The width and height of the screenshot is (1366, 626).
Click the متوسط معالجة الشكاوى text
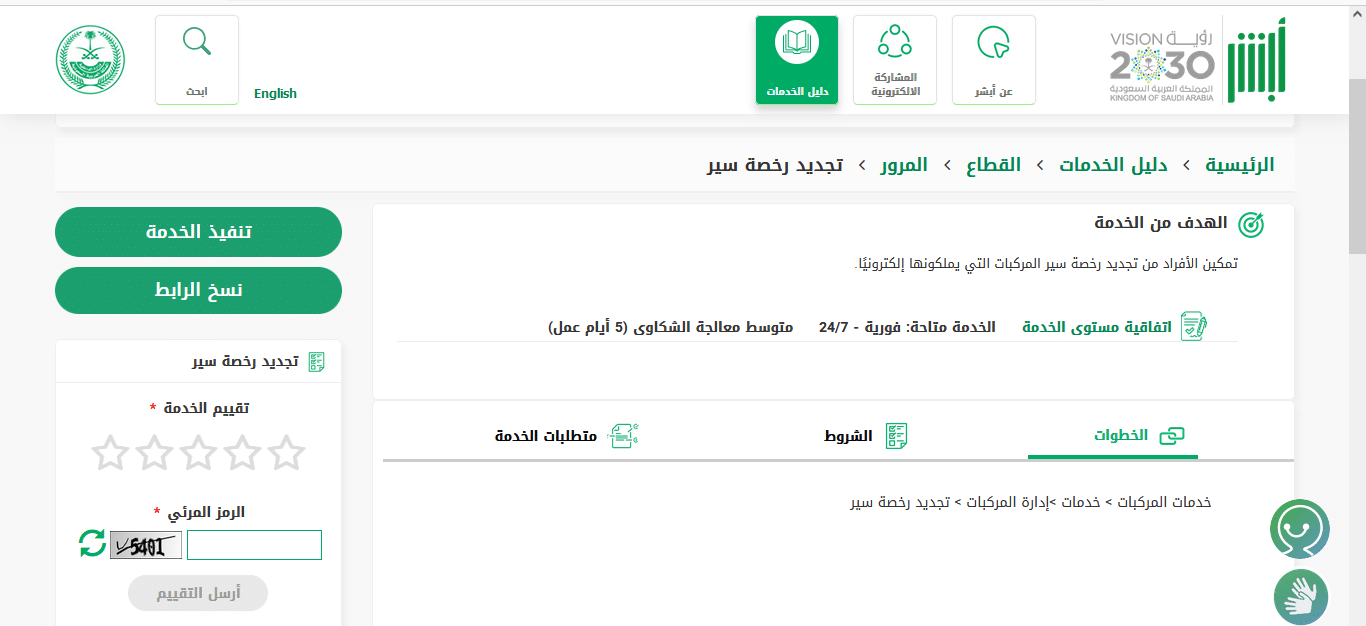pos(671,327)
